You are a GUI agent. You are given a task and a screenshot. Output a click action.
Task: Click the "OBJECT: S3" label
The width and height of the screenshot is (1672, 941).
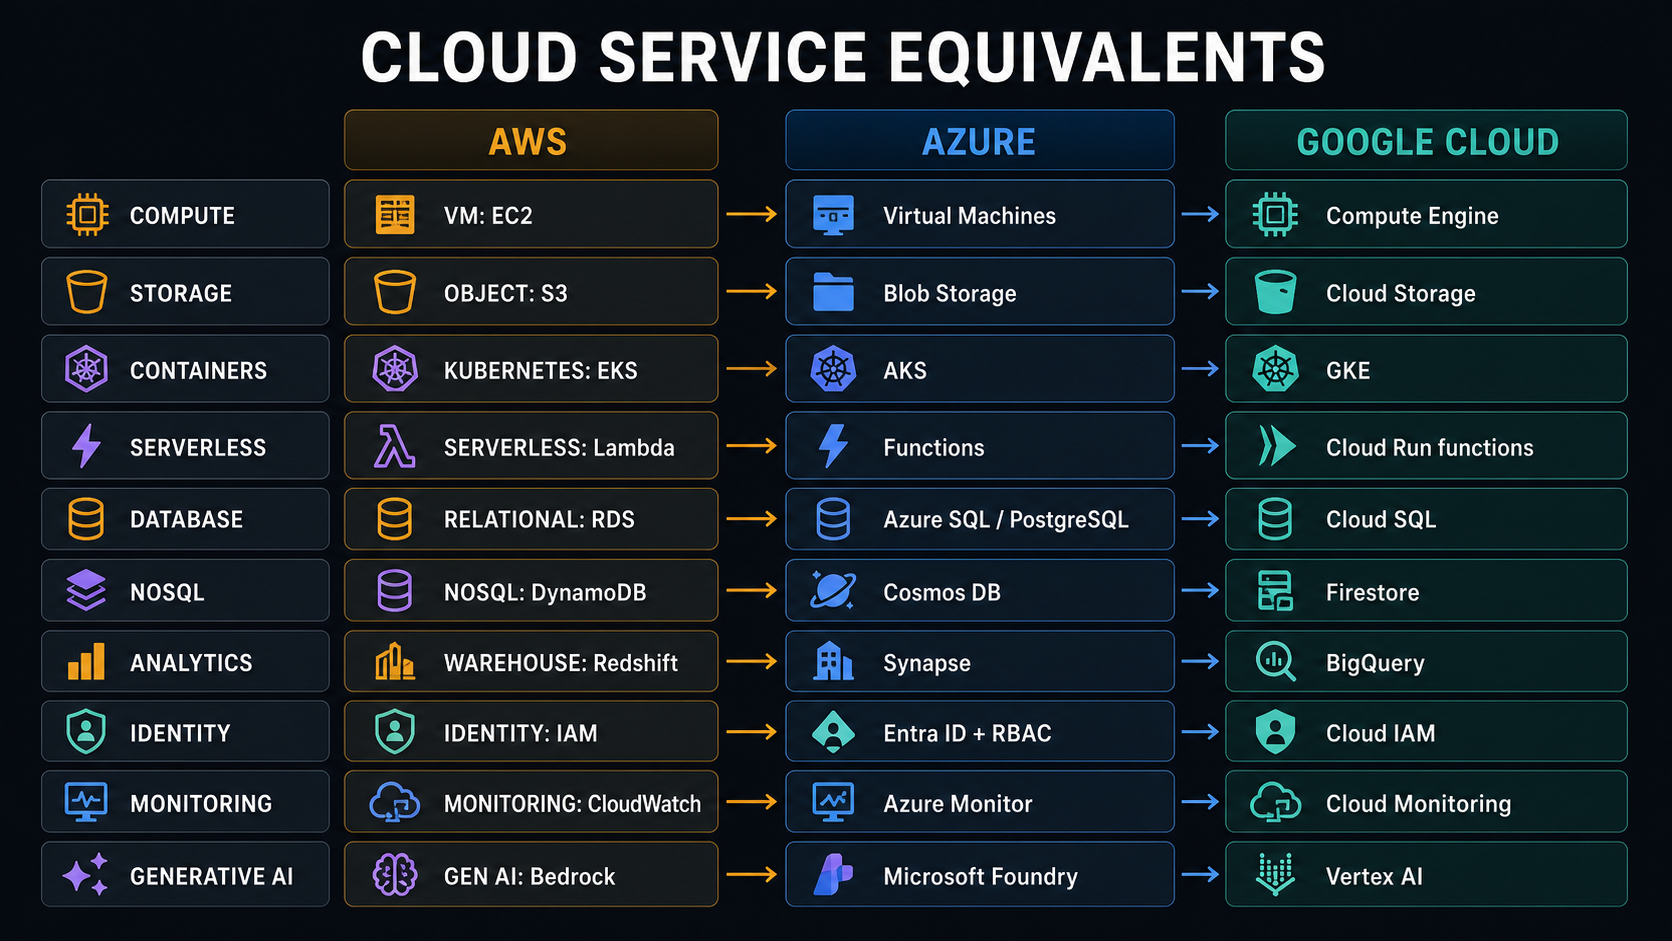[x=505, y=293]
